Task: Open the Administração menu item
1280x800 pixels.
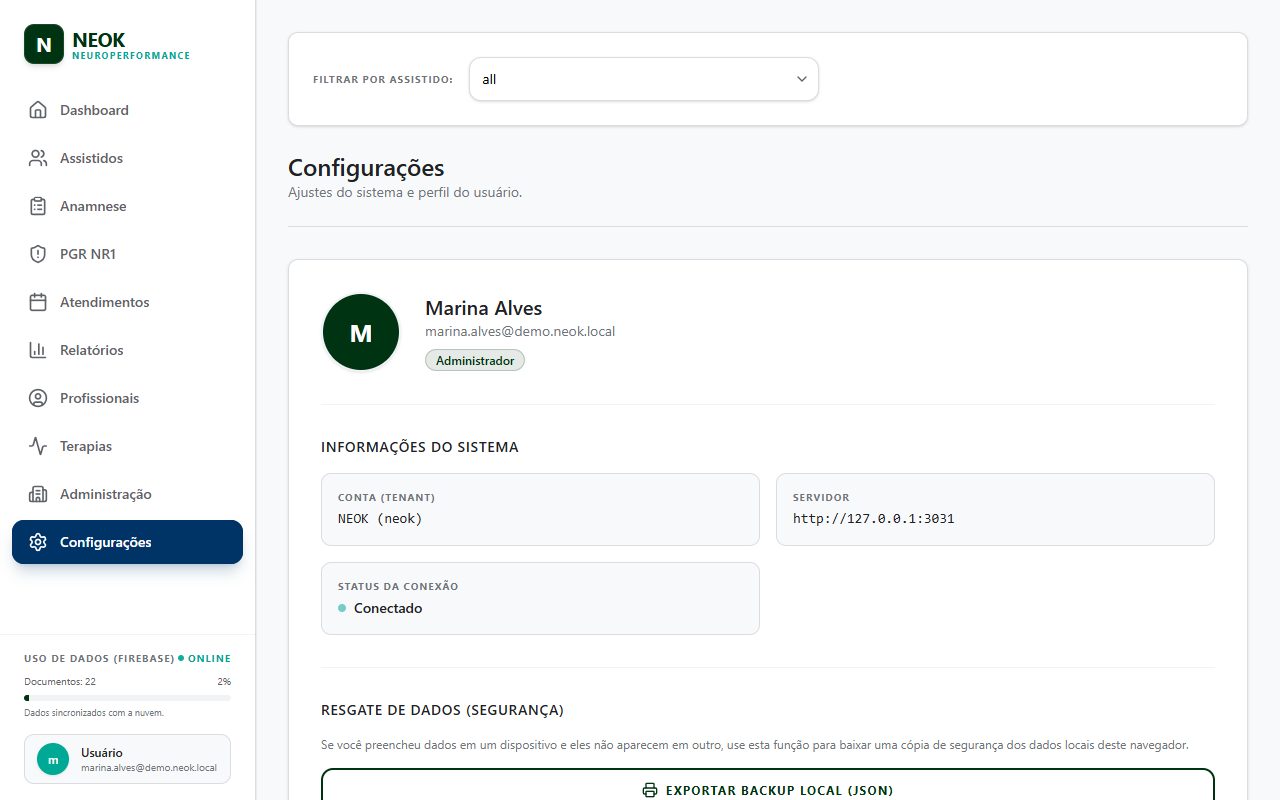Action: point(127,494)
